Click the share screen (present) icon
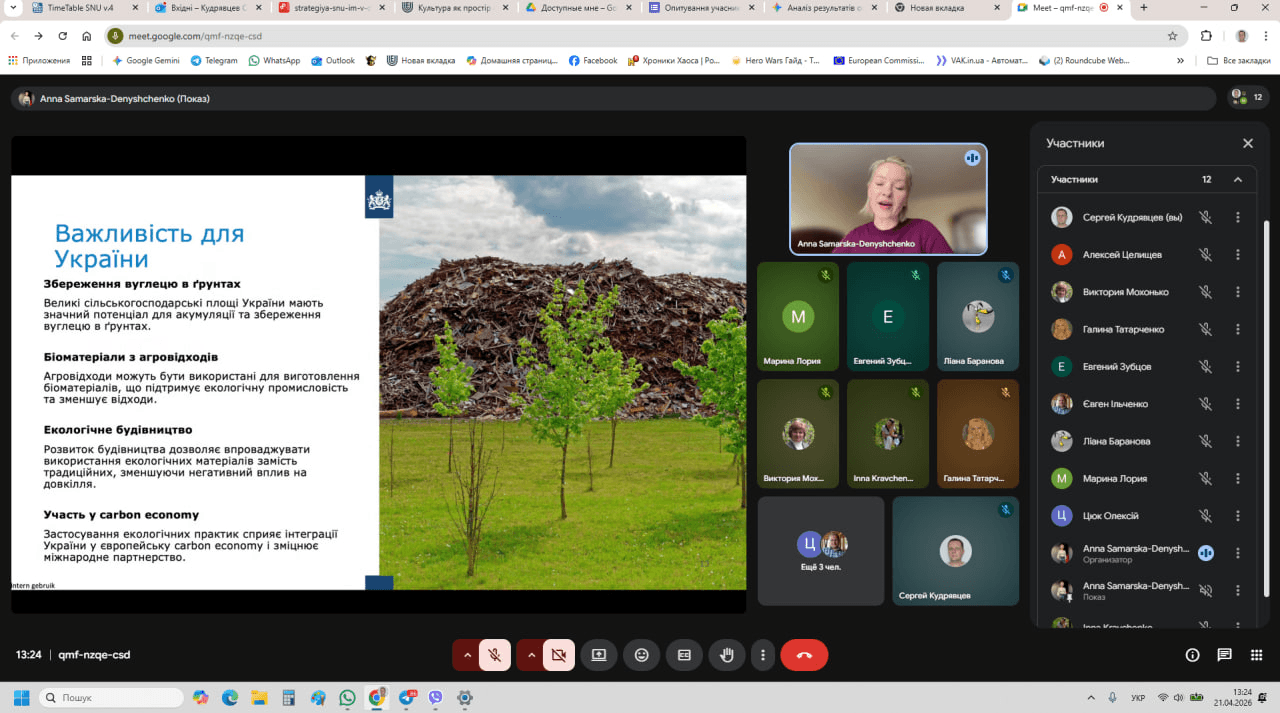The width and height of the screenshot is (1280, 713). 599,655
